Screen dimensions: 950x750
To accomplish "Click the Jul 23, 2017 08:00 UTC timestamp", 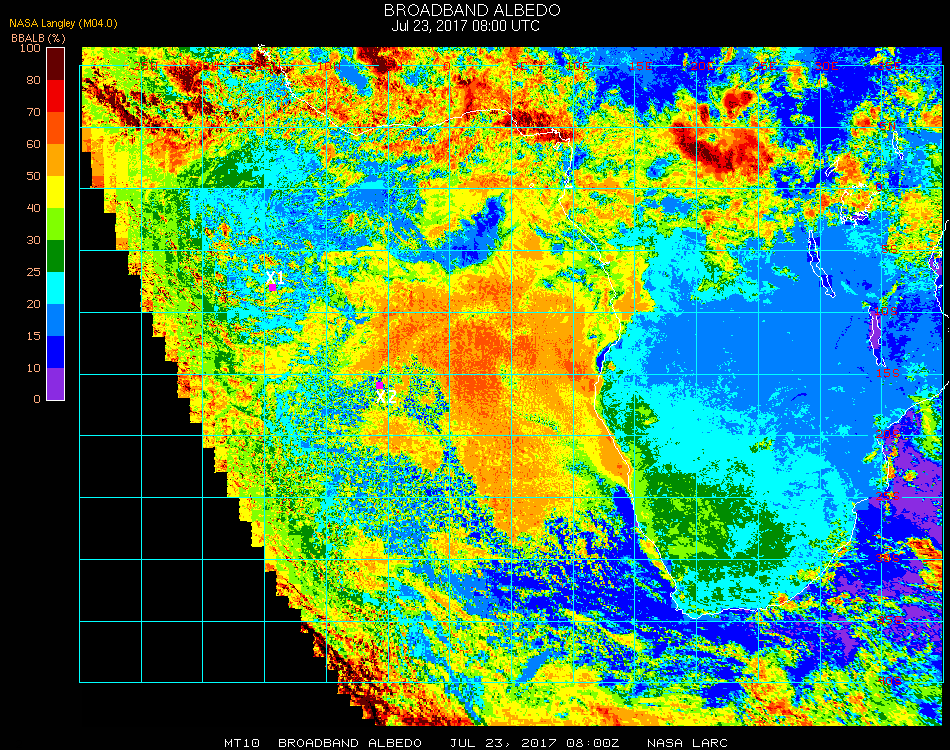I will pyautogui.click(x=465, y=26).
